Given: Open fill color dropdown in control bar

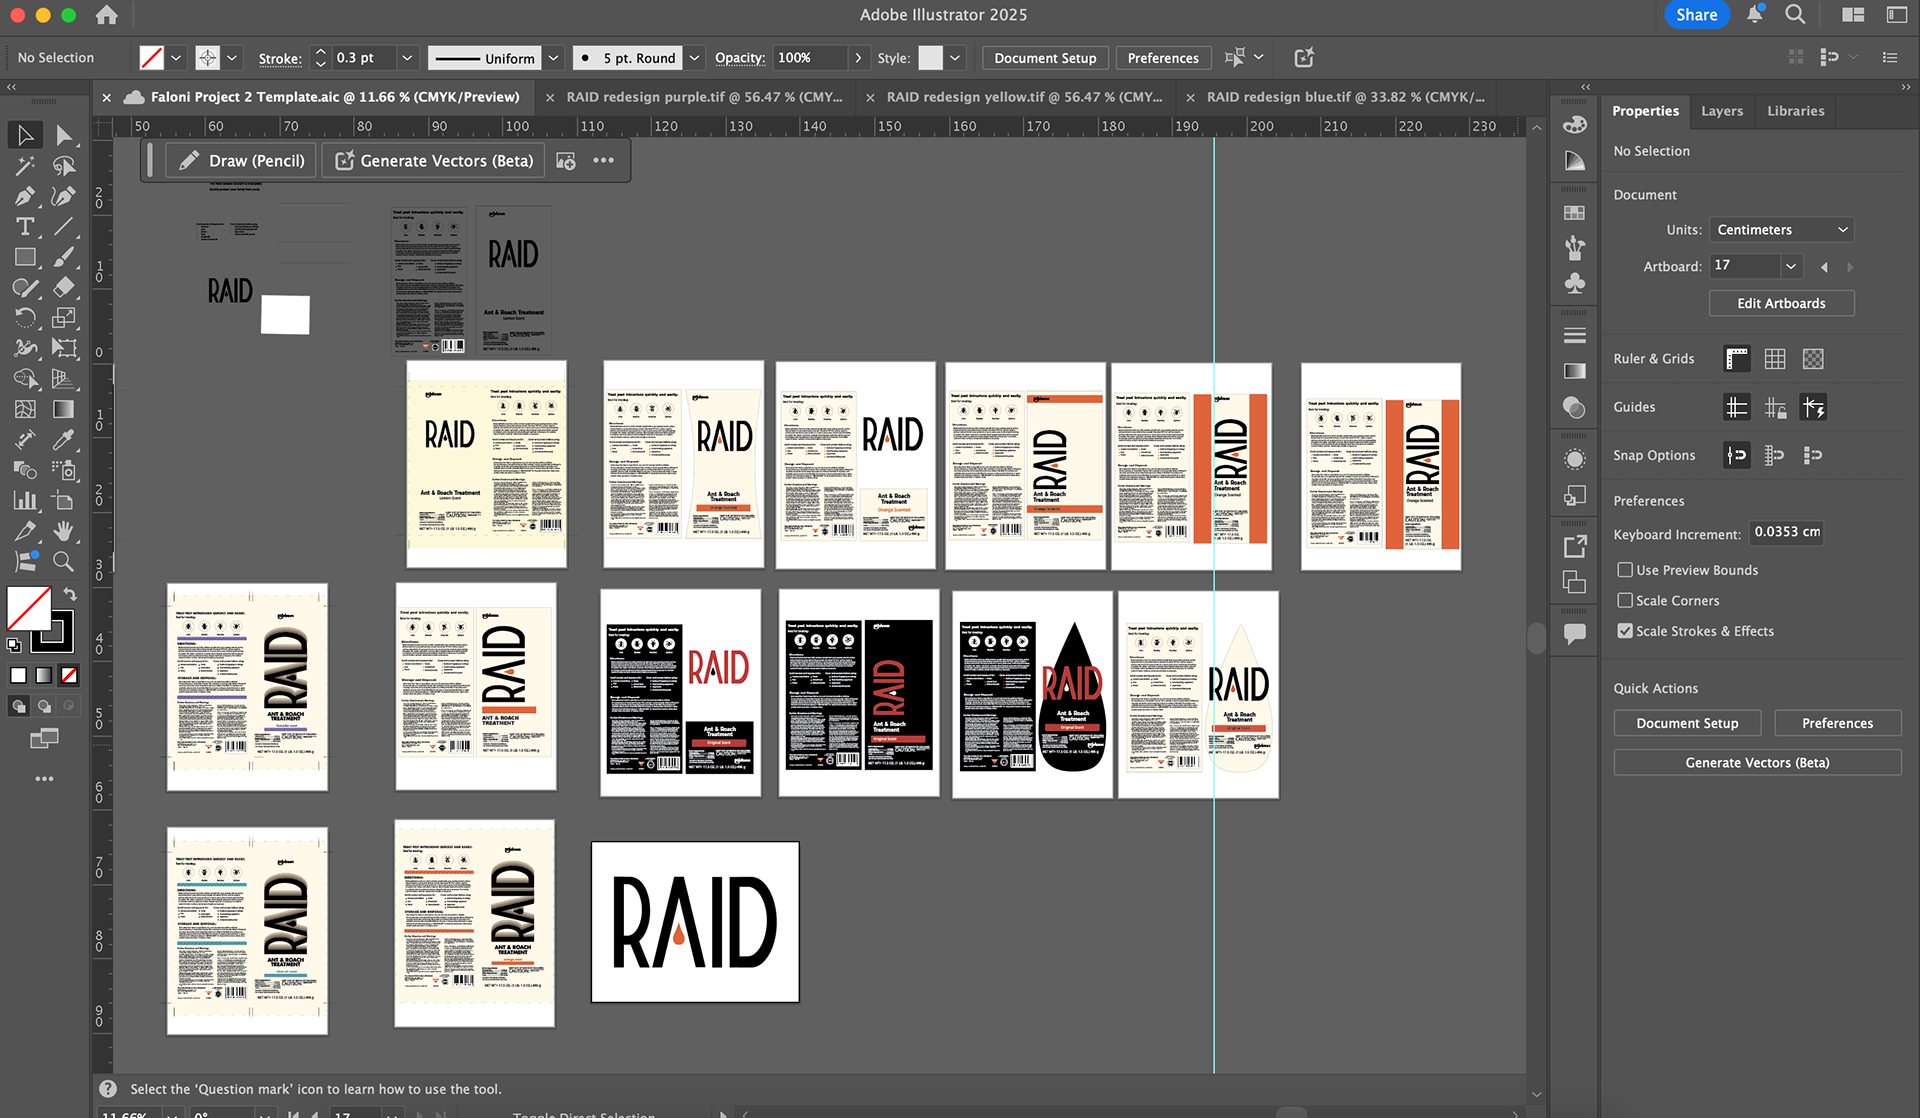Looking at the screenshot, I should coord(176,58).
